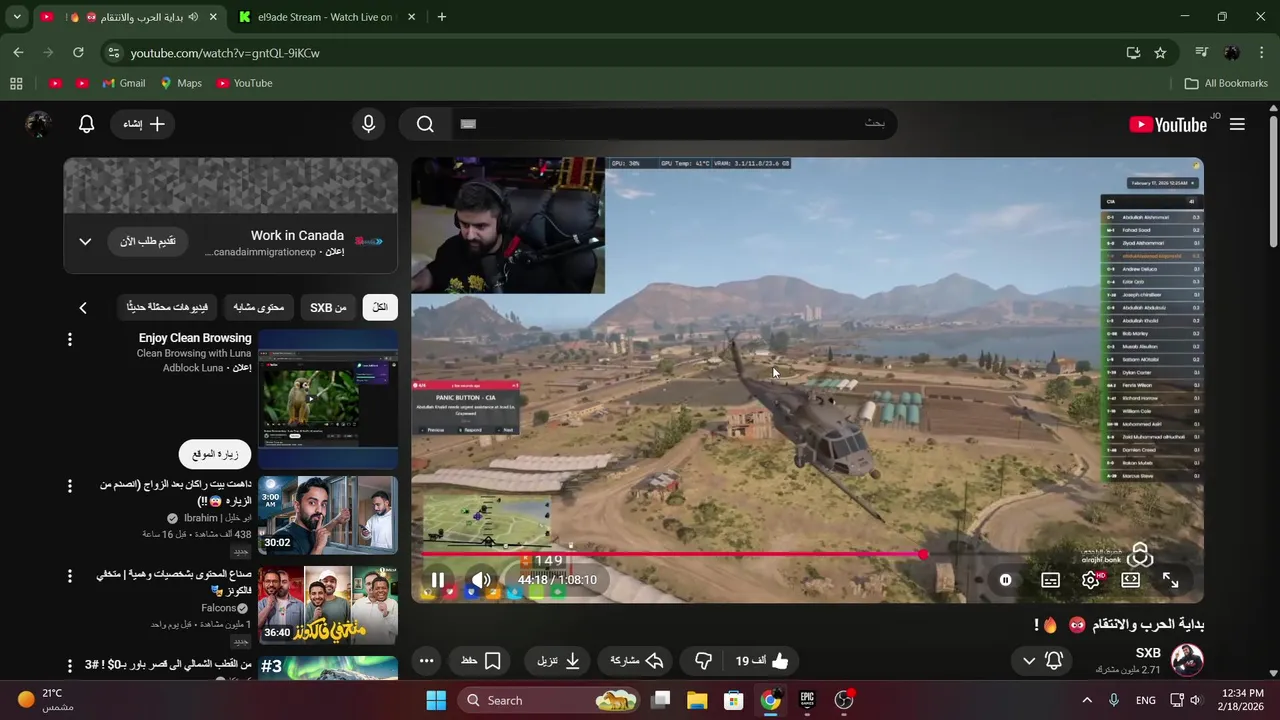Open SXB channel name link

[x=1148, y=653]
